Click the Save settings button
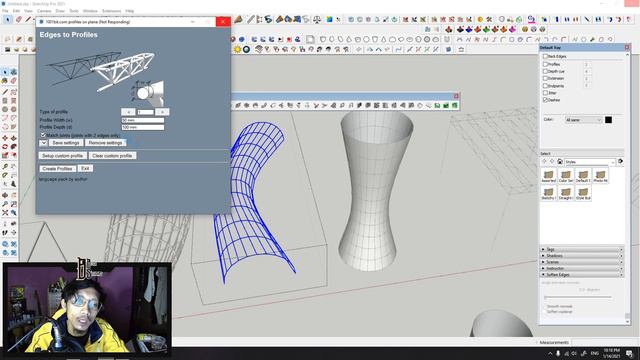This screenshot has height=360, width=640. (66, 143)
